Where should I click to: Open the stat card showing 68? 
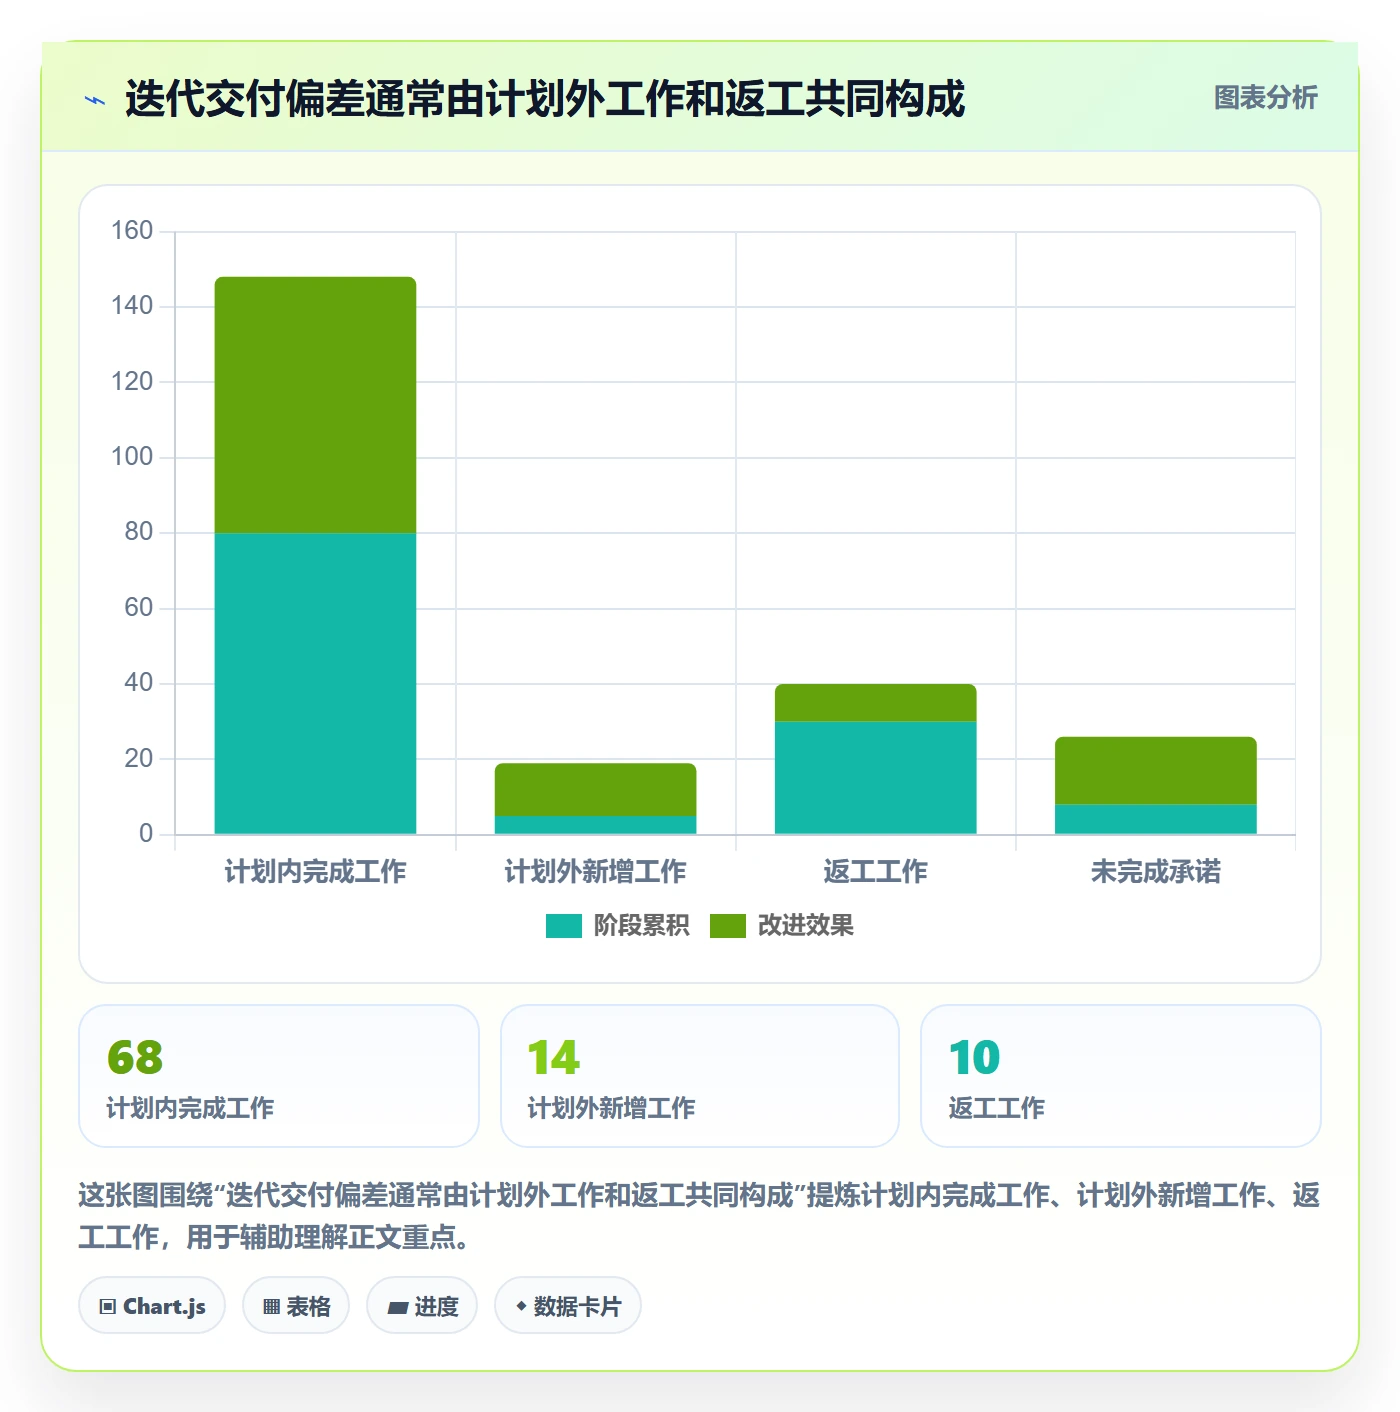coord(279,1076)
